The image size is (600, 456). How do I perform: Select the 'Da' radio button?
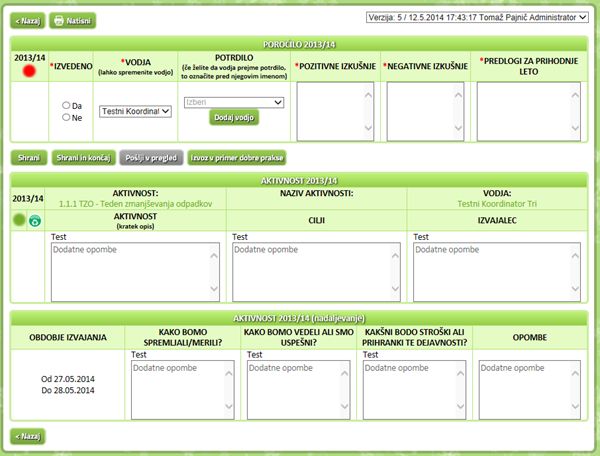67,105
